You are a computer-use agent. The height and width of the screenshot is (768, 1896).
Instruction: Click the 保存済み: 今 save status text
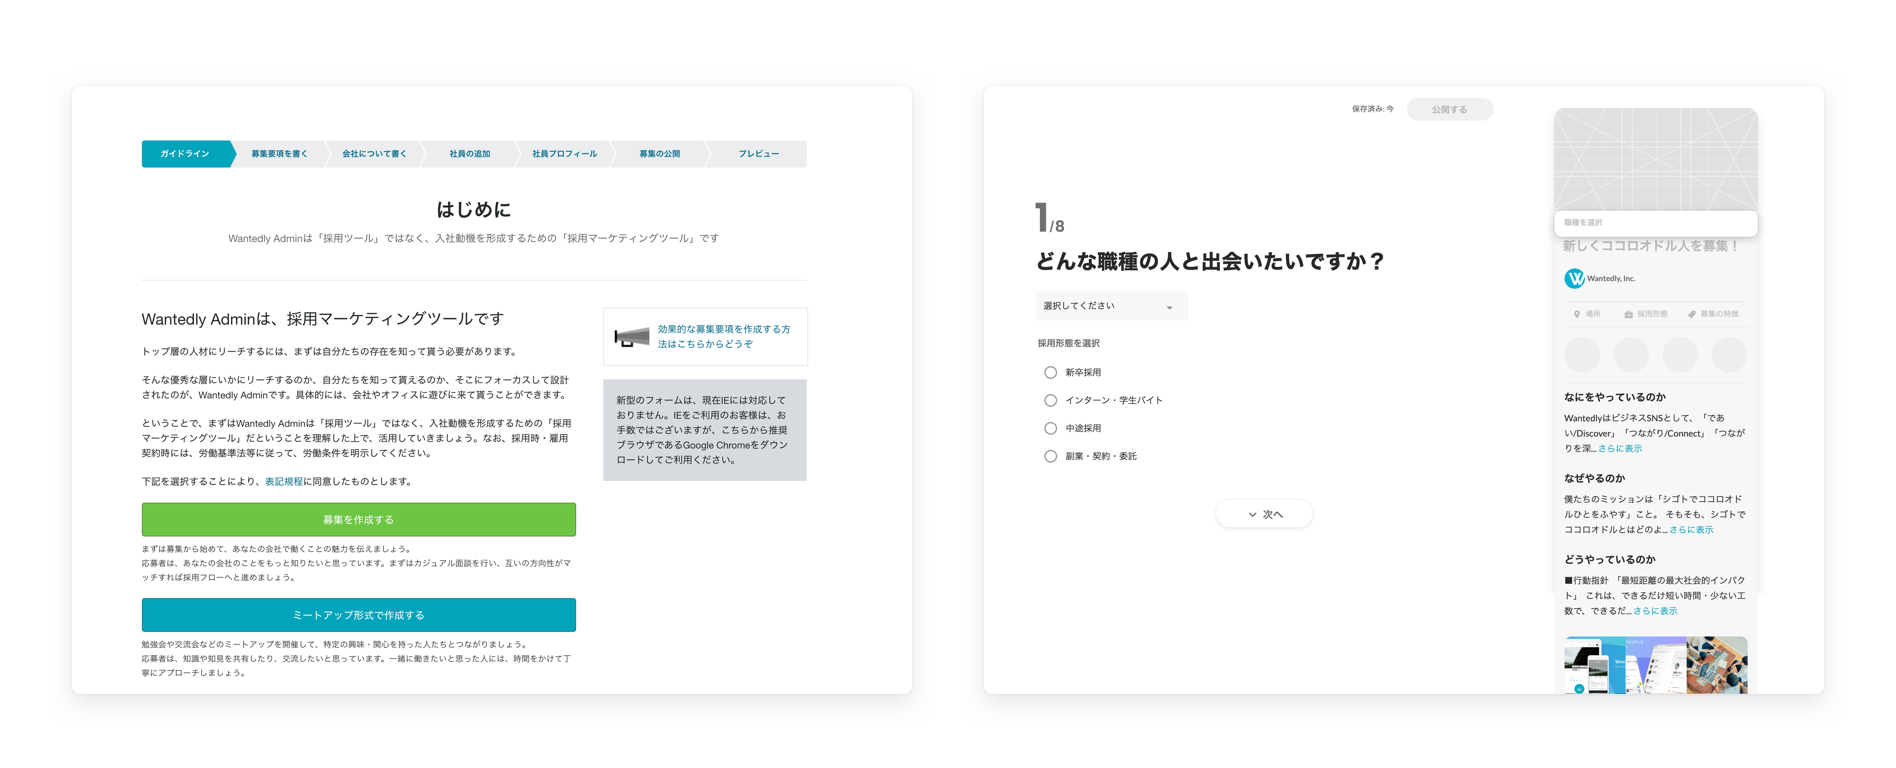[1373, 109]
